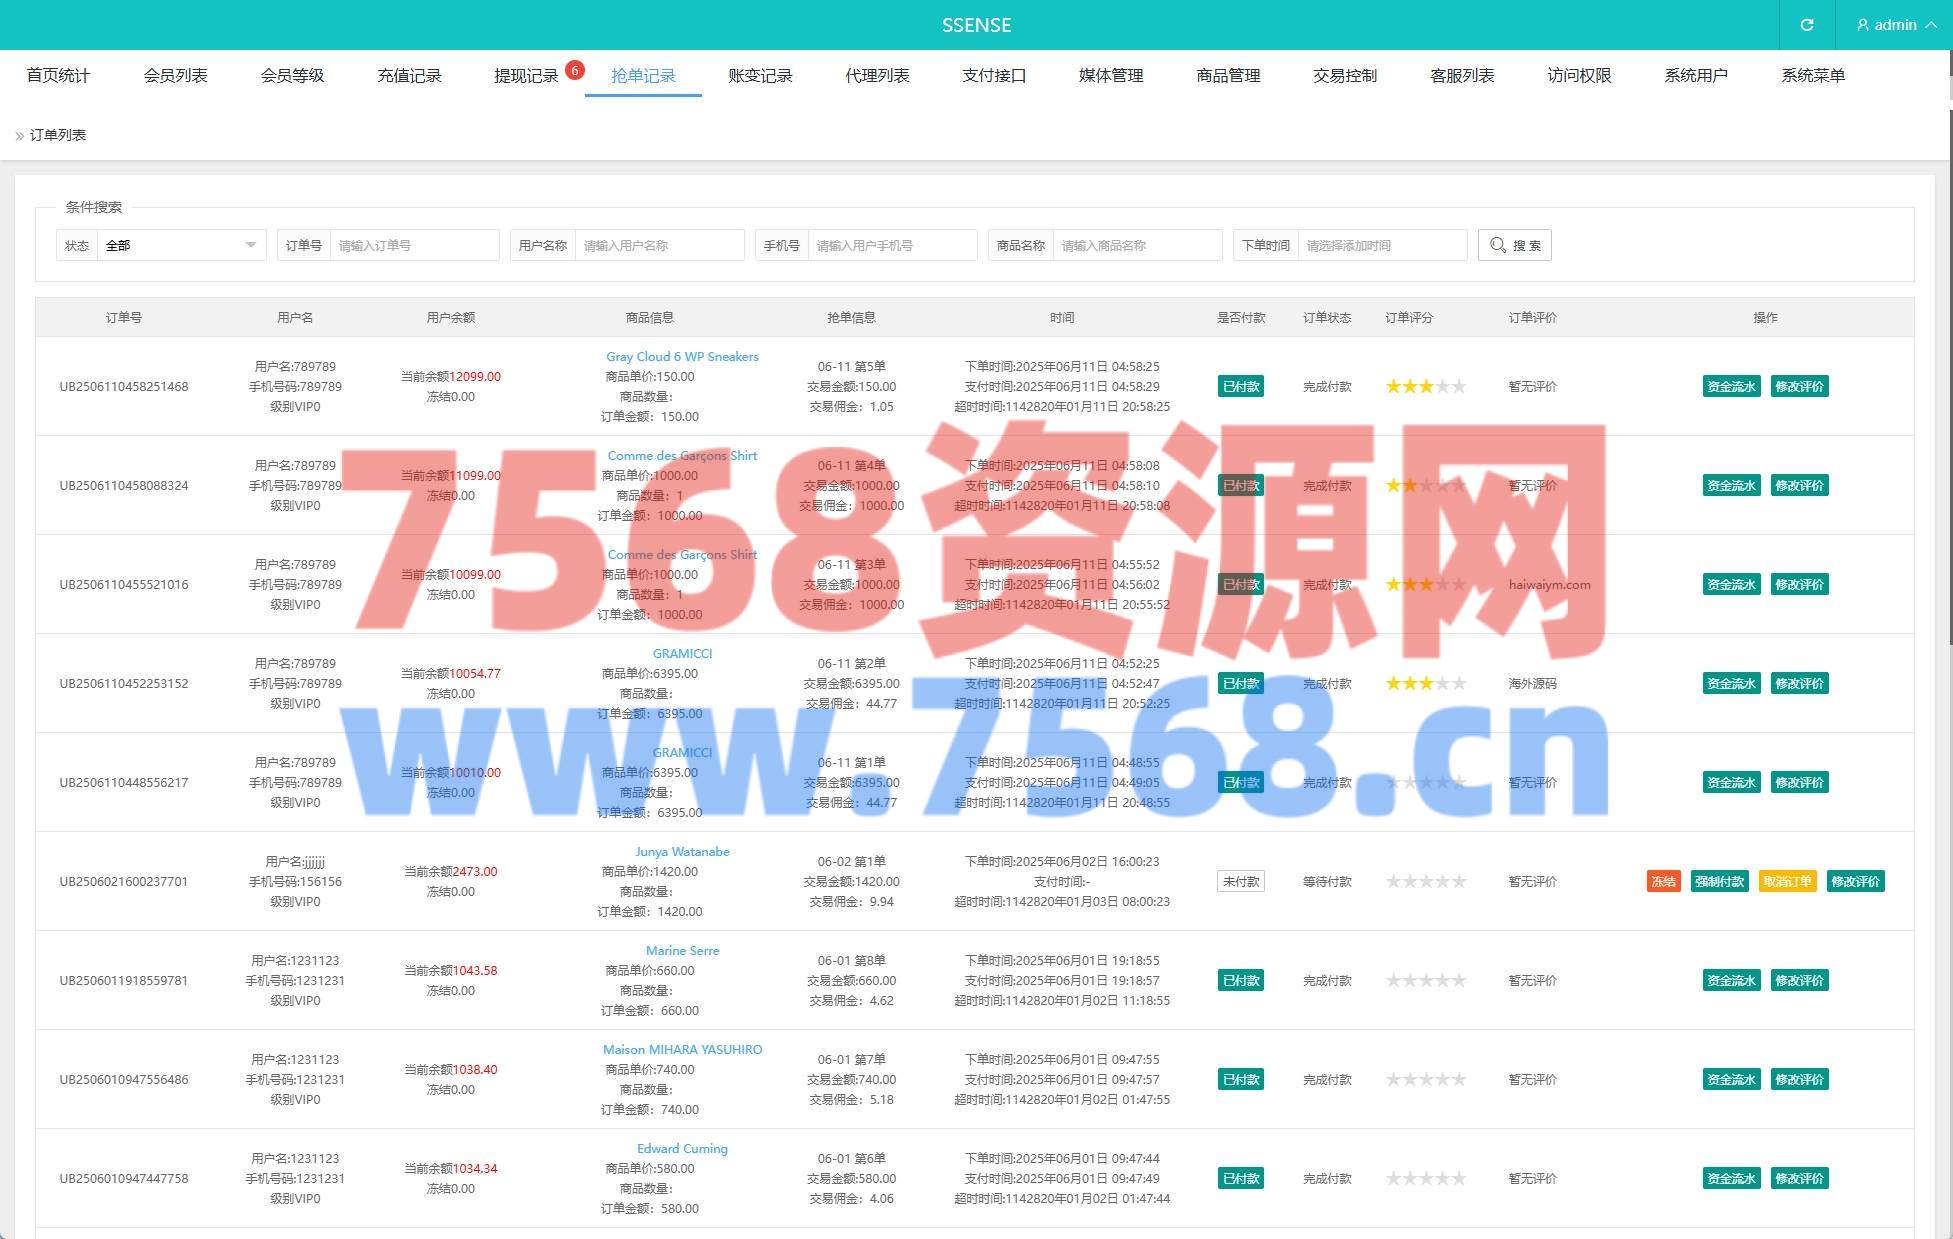Click 已付款 badge of order UB2506110458251468
The width and height of the screenshot is (1953, 1239).
click(x=1240, y=386)
